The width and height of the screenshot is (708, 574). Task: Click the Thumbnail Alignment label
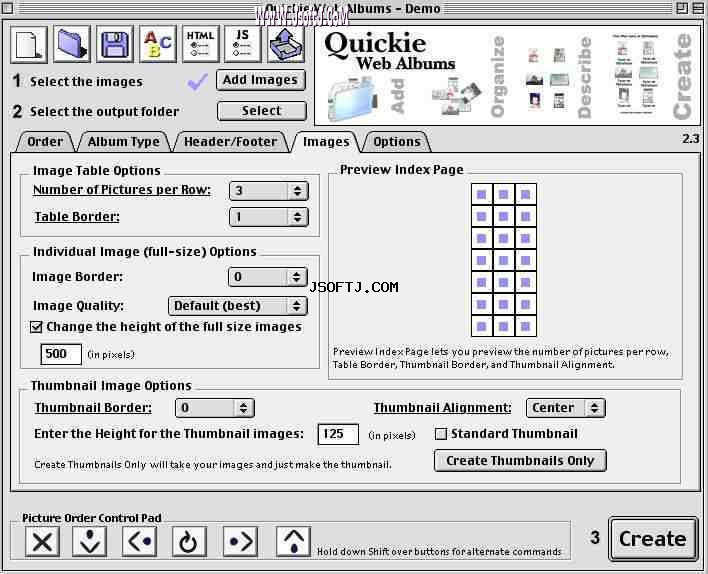(x=442, y=408)
